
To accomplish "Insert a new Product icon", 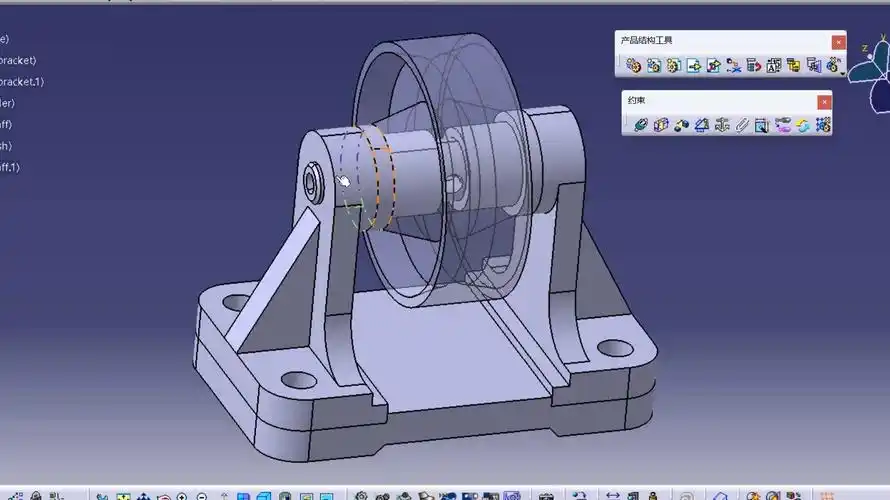I will 654,65.
